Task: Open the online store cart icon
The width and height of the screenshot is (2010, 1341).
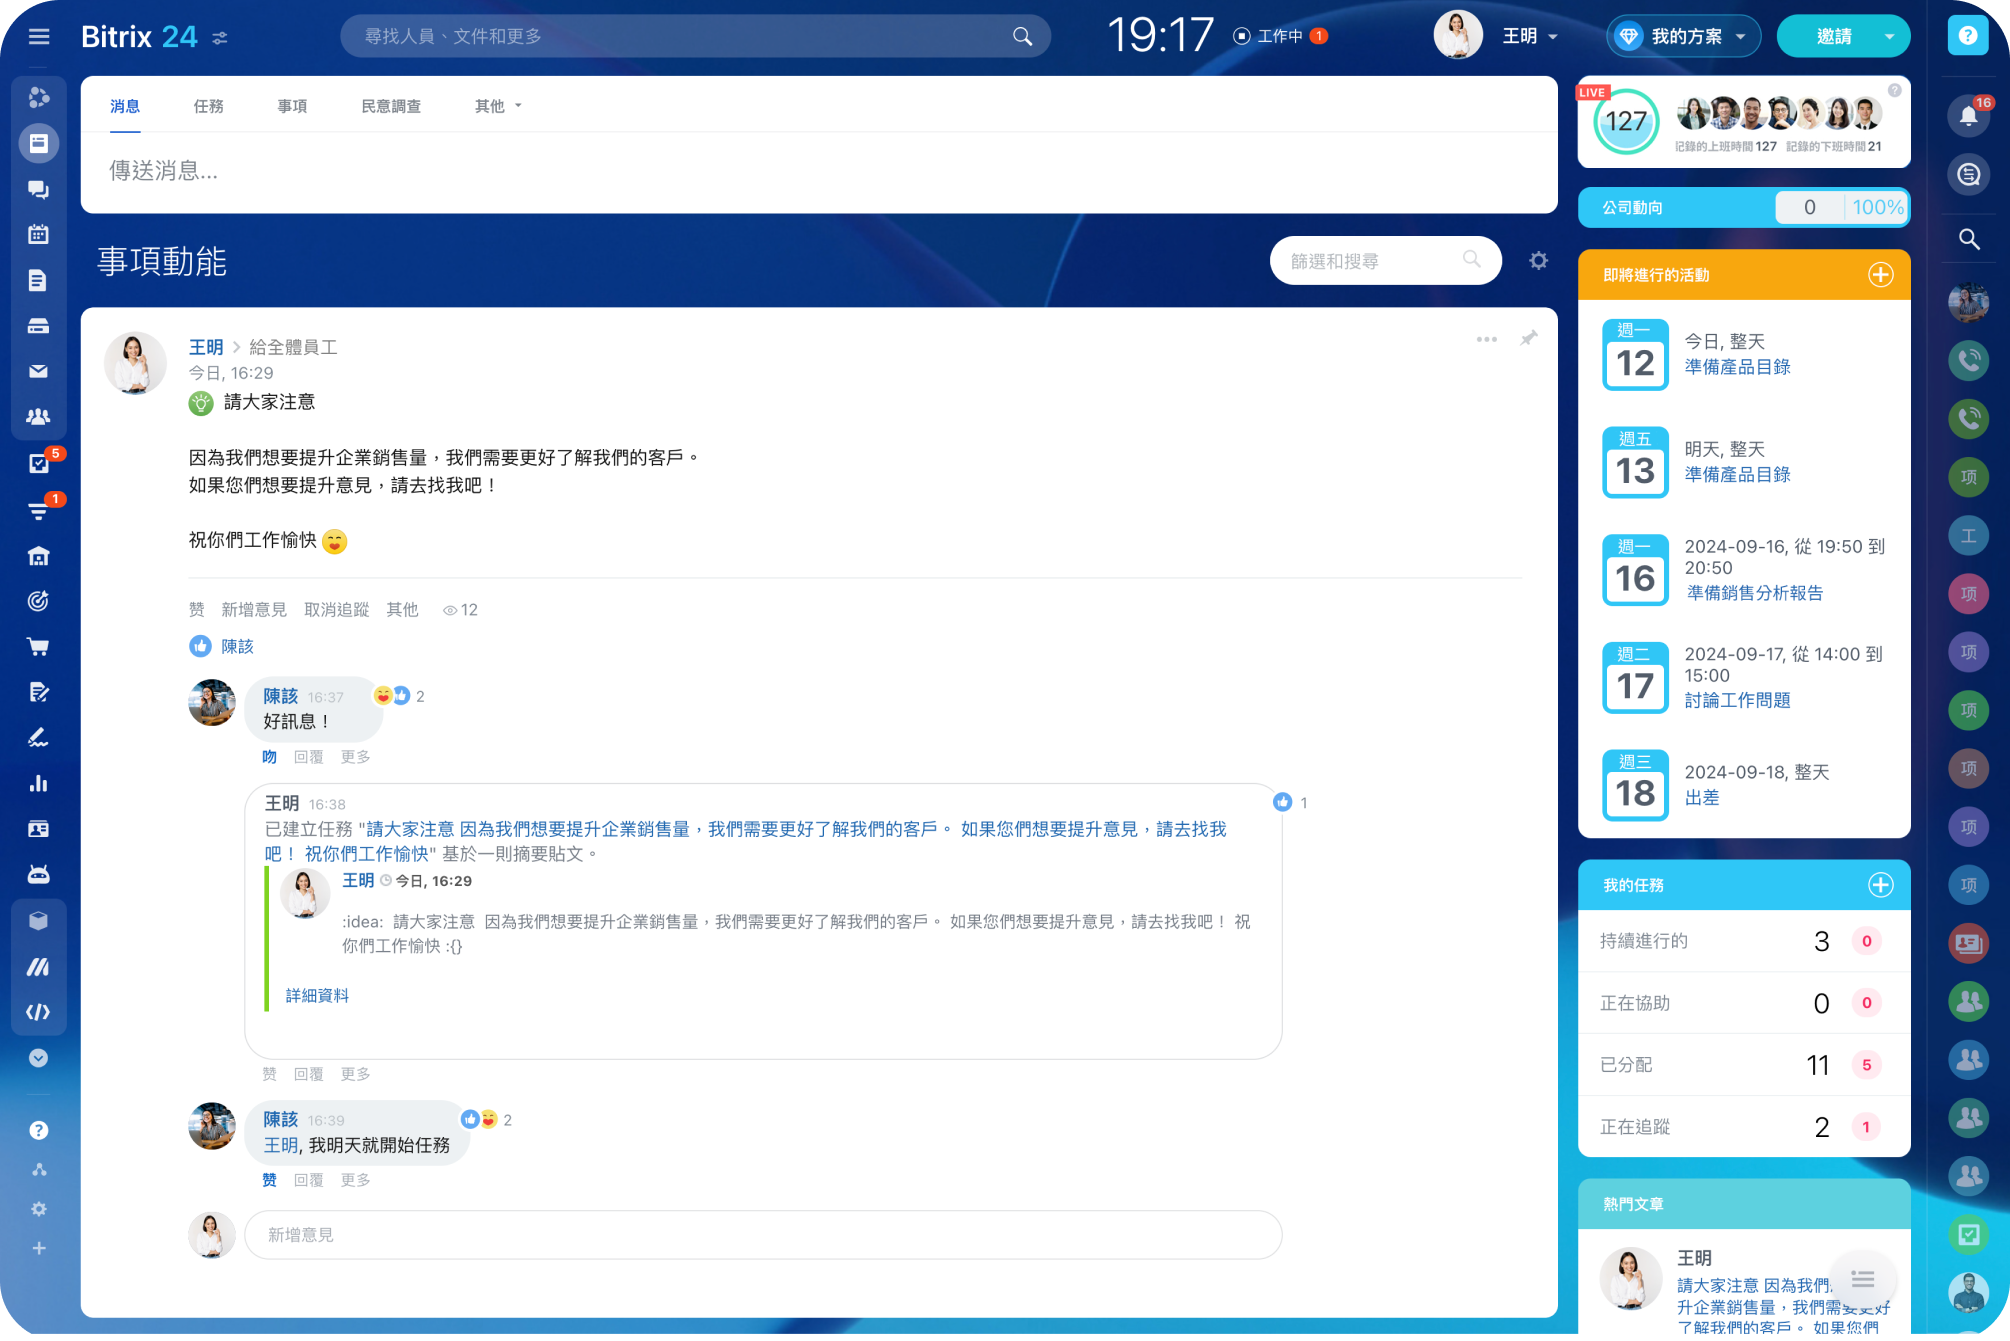Action: point(38,647)
